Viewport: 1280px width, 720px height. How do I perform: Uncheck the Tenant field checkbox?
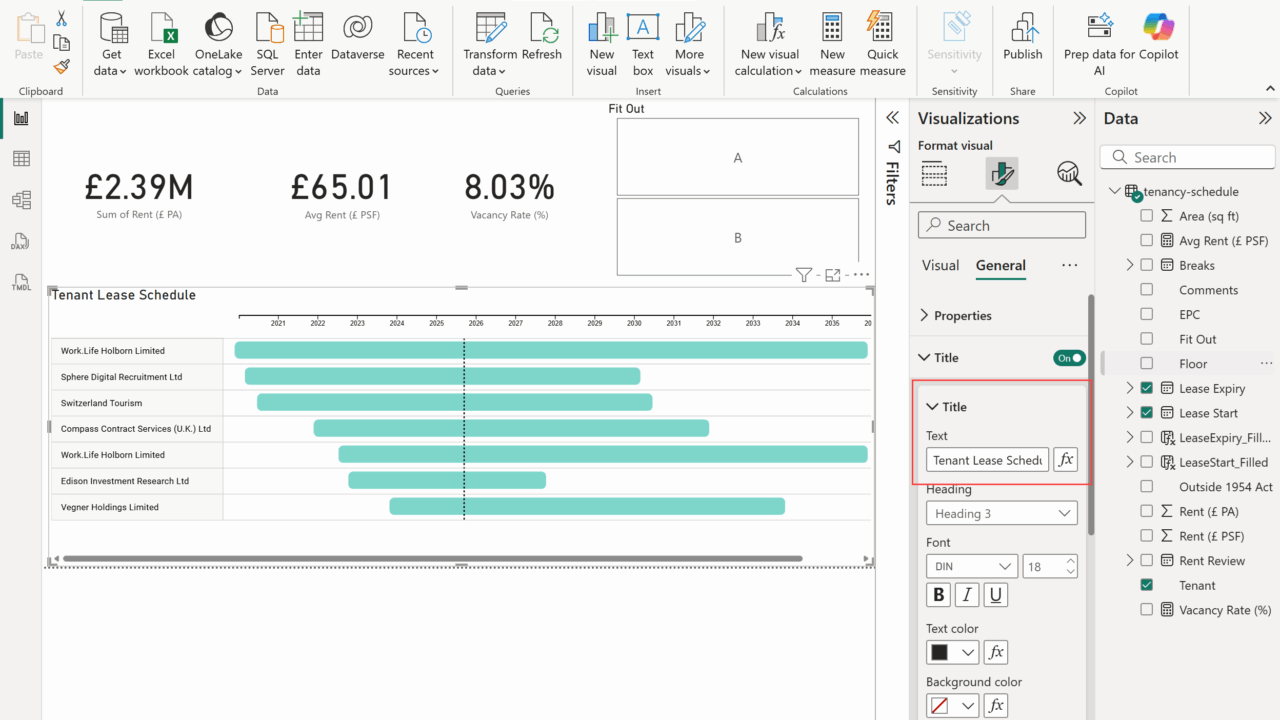[x=1147, y=585]
